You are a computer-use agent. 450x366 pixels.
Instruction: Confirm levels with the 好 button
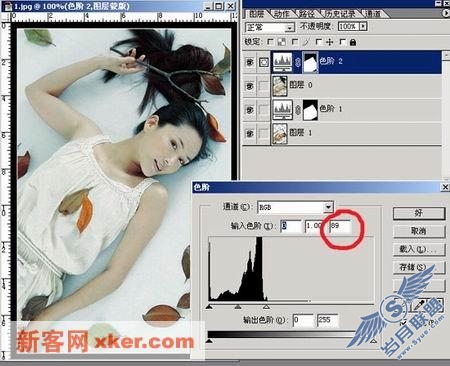pyautogui.click(x=419, y=213)
